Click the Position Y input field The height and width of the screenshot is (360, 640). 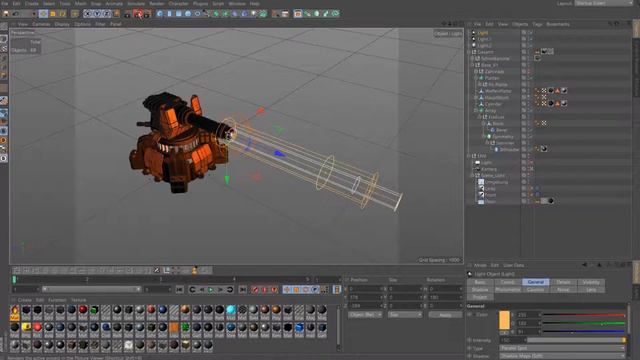(x=367, y=297)
